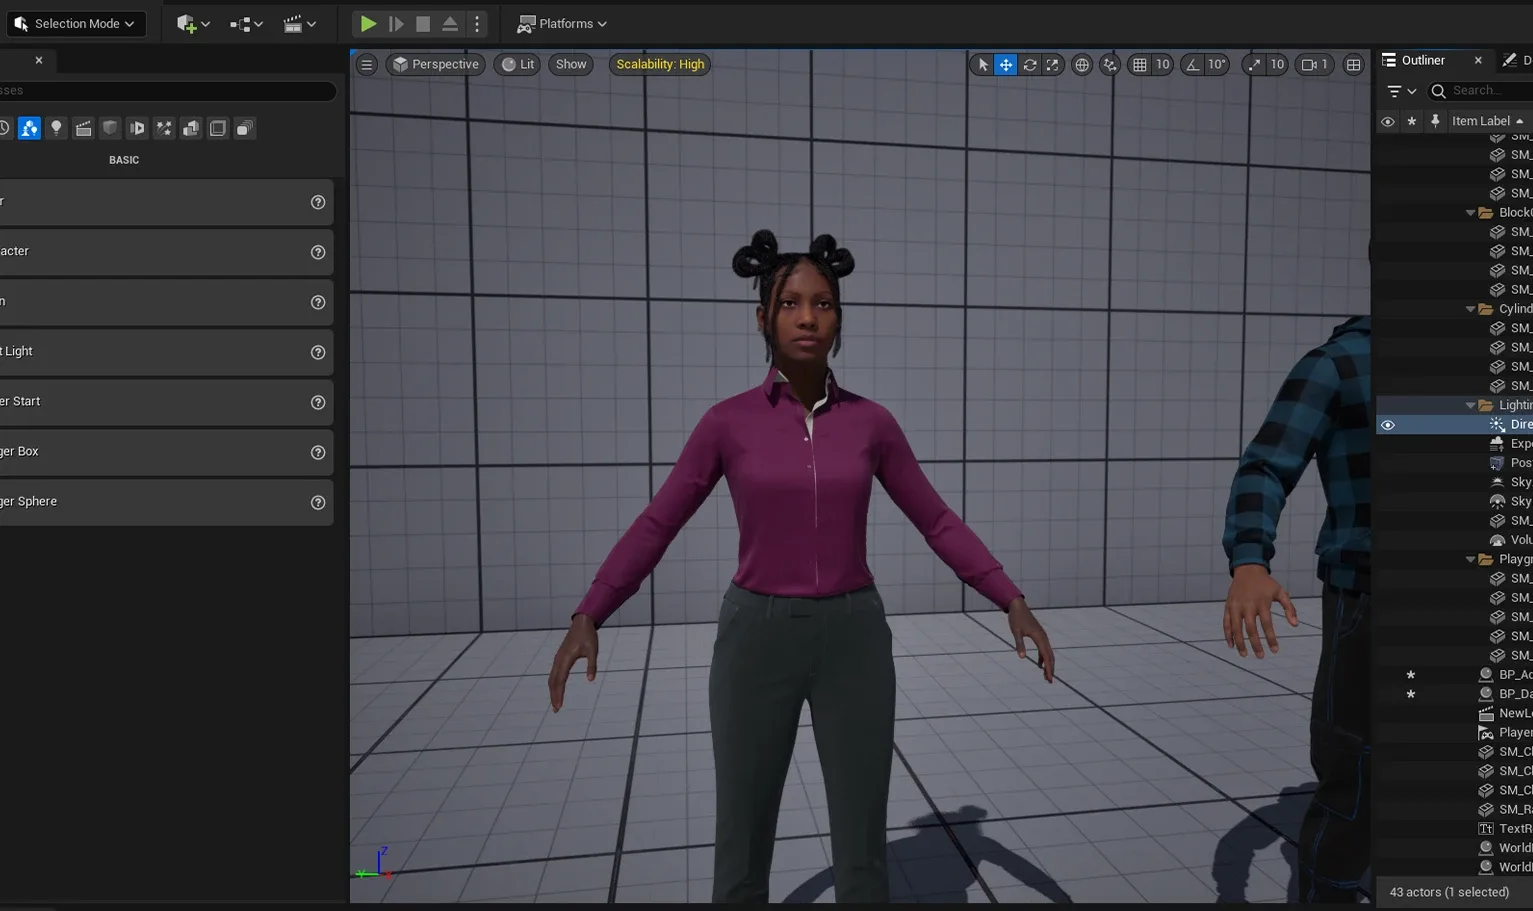Select Point Light actor entry
The width and height of the screenshot is (1533, 911).
click(x=166, y=352)
